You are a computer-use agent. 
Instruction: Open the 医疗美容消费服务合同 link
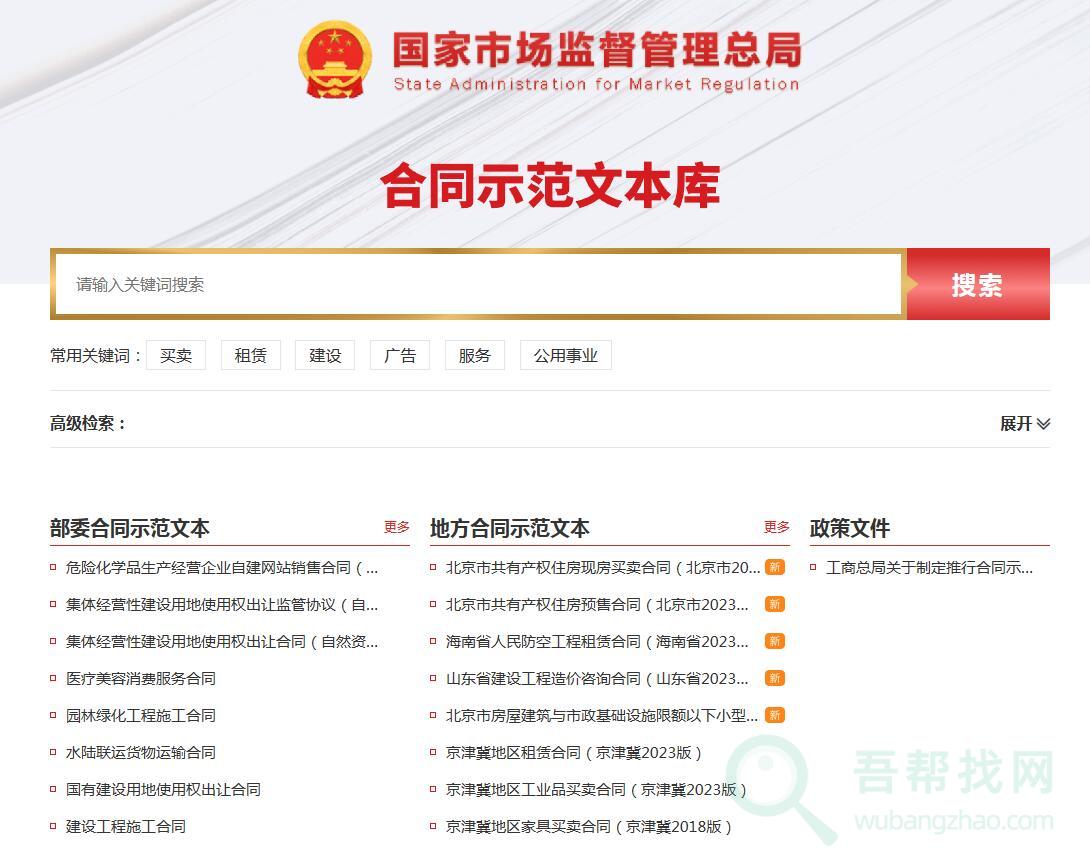[141, 678]
